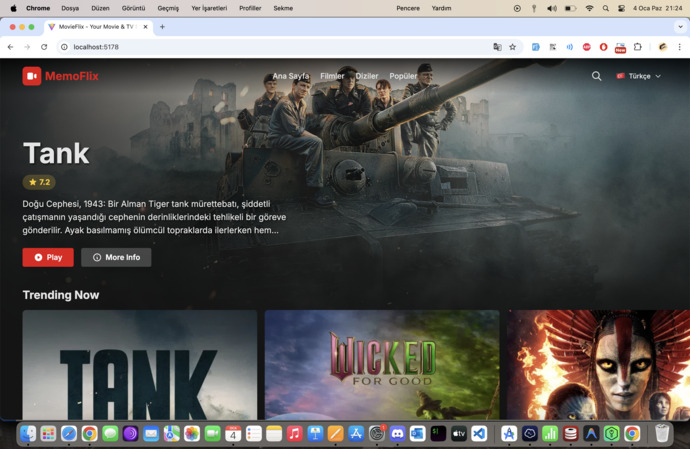This screenshot has width=690, height=449.
Task: Open the Sekme menu
Action: 283,8
